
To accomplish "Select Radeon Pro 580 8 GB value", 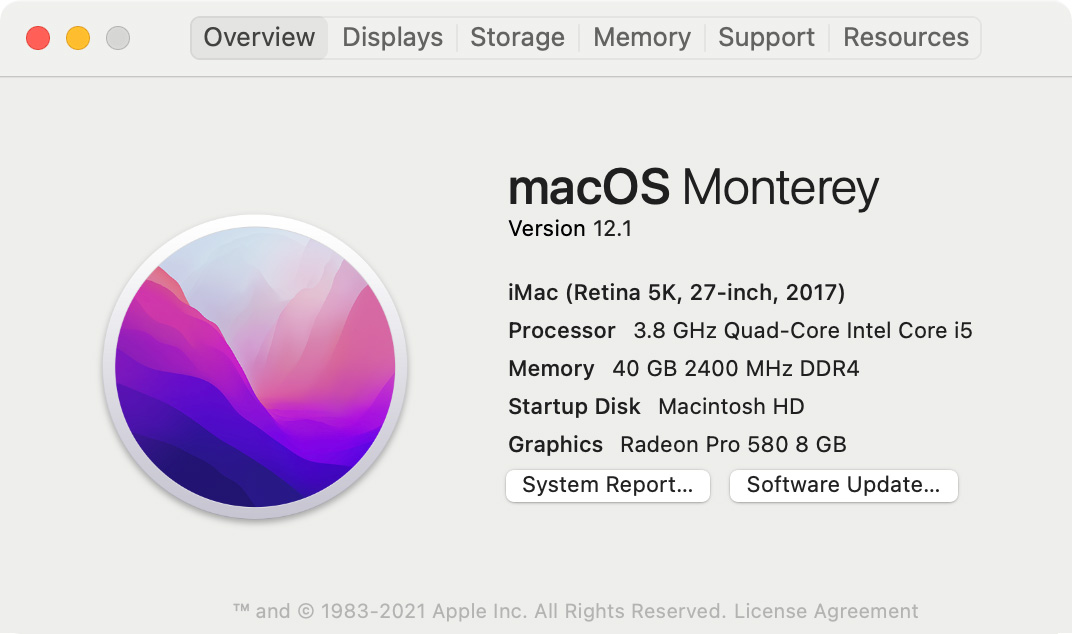I will [733, 445].
